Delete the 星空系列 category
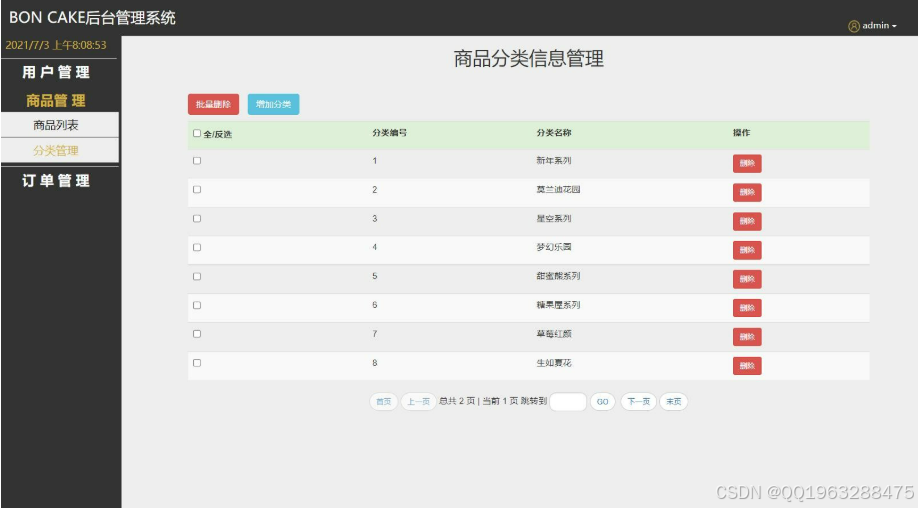Screen dimensions: 918x508 point(747,221)
